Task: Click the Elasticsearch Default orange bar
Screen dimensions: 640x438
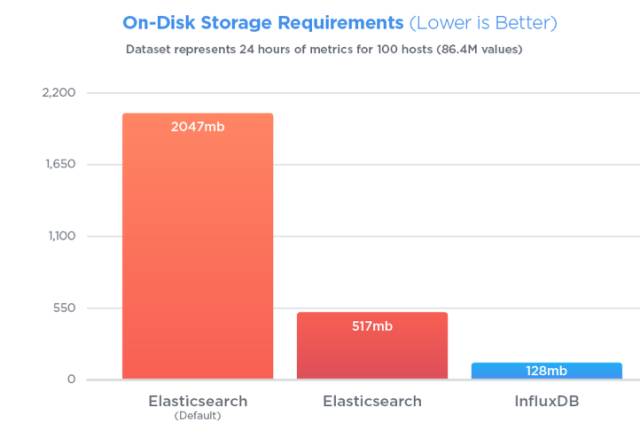Action: coord(198,246)
